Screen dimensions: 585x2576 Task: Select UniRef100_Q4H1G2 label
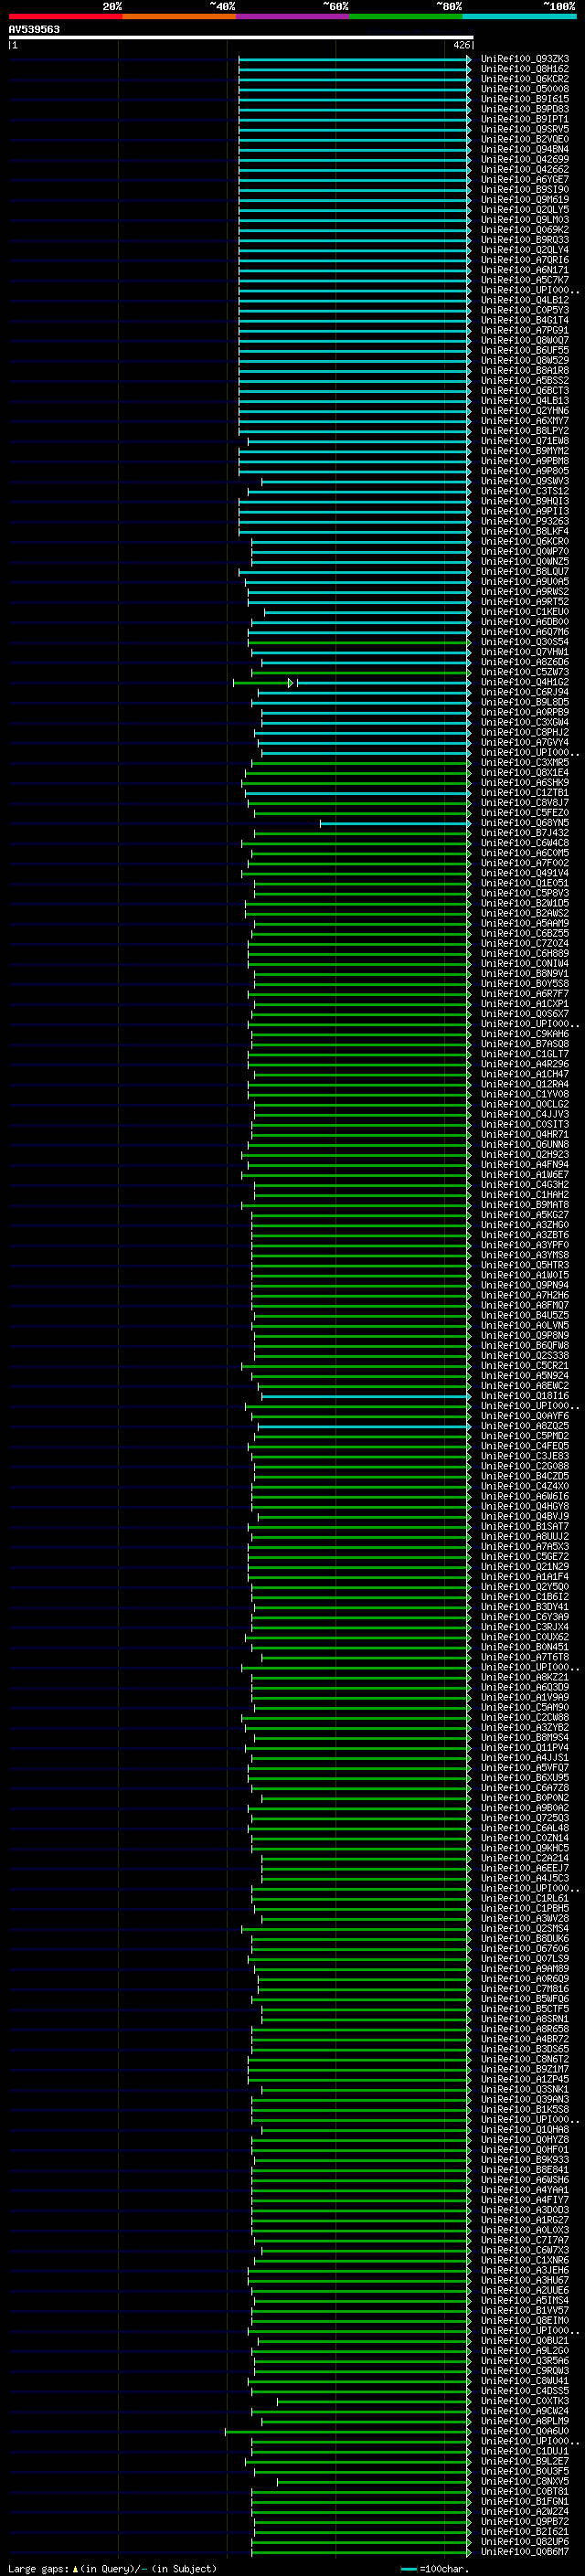point(525,682)
